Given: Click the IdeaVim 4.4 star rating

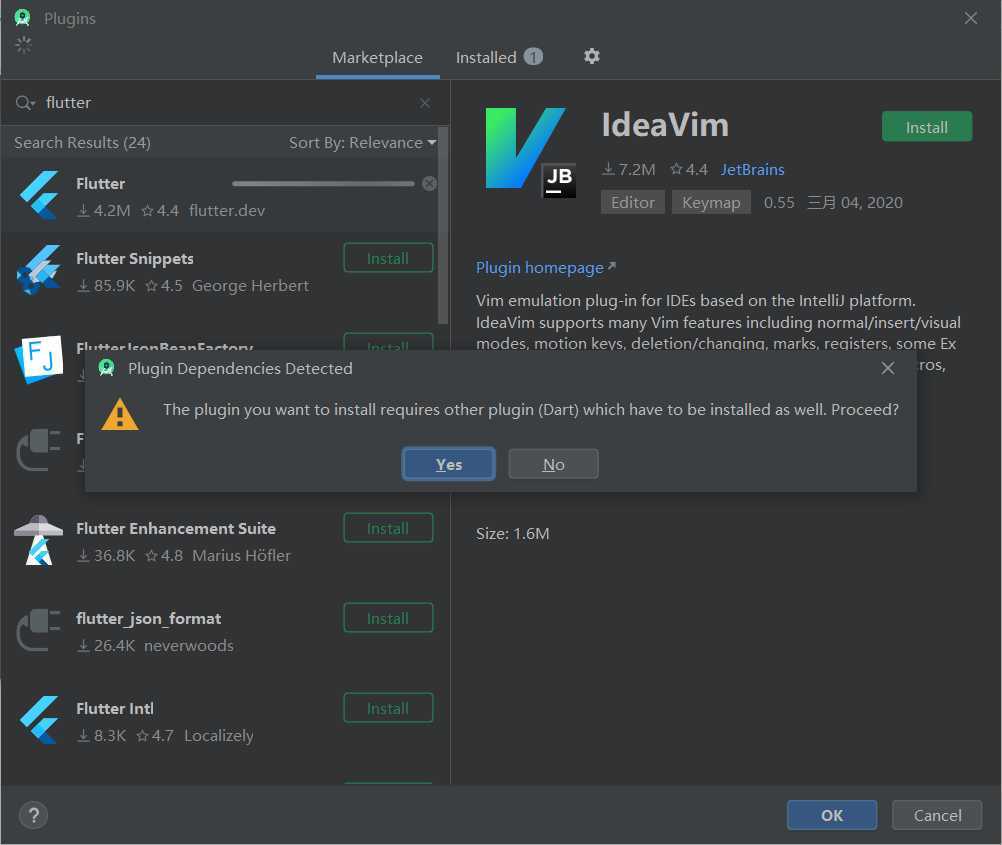Looking at the screenshot, I should click(x=689, y=169).
